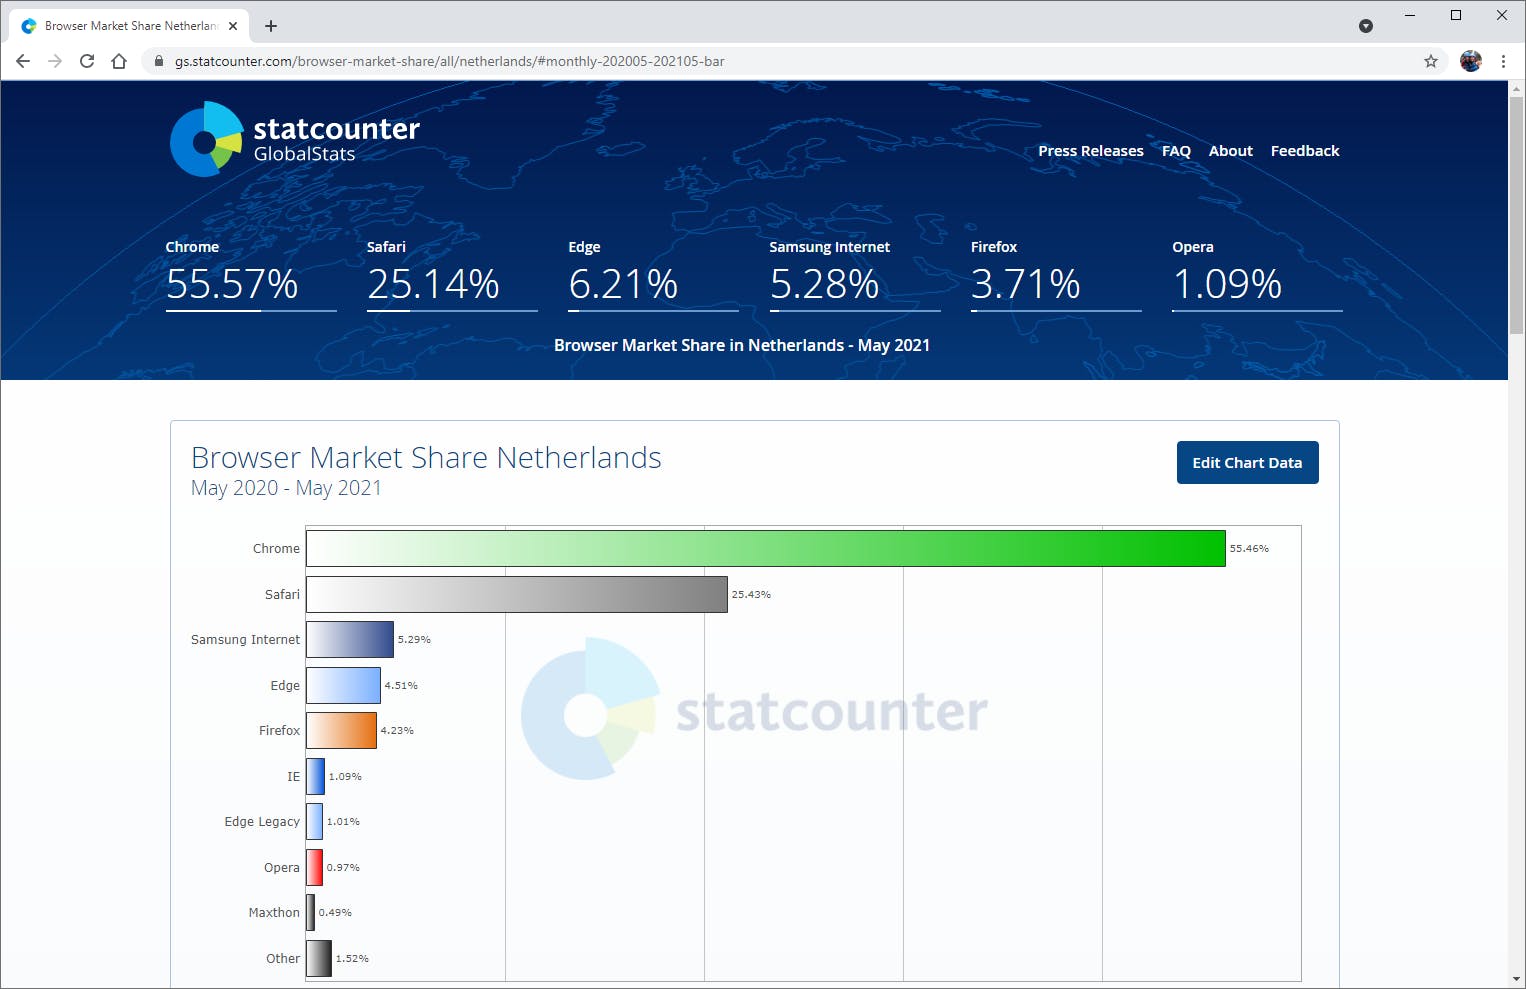Click the Edit Chart Data button

point(1247,463)
